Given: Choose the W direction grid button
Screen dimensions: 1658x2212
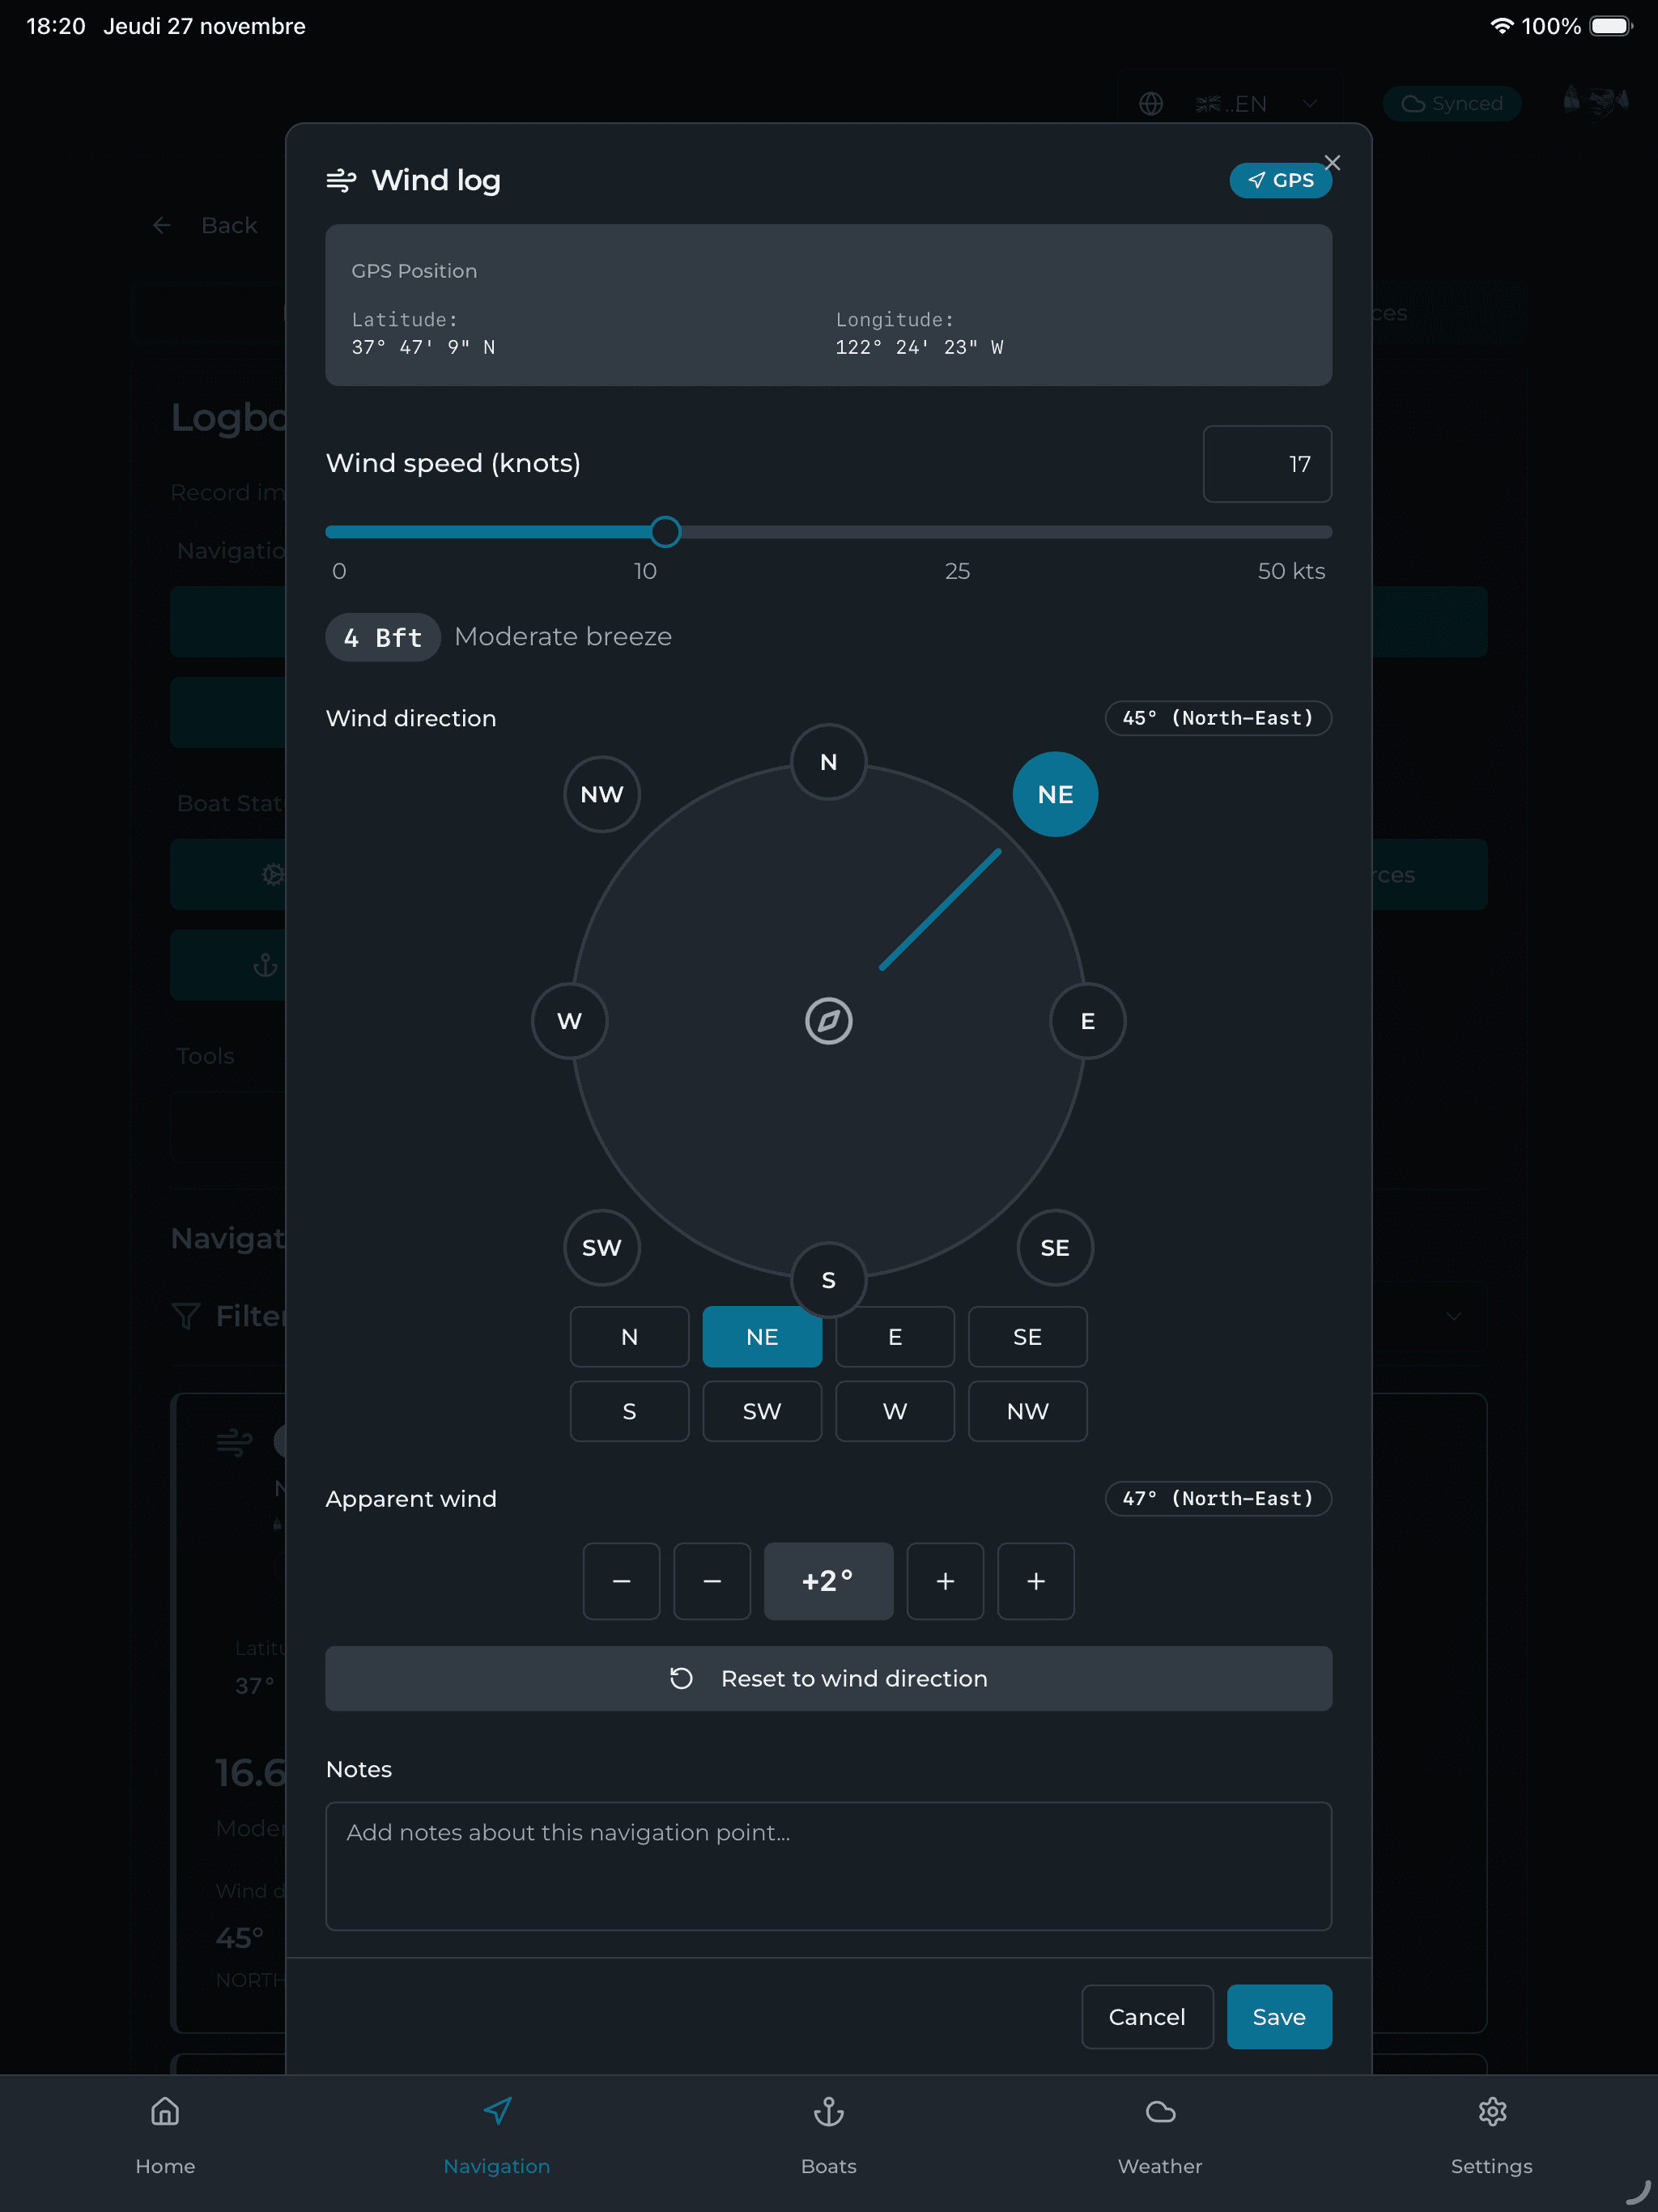Looking at the screenshot, I should tap(895, 1411).
